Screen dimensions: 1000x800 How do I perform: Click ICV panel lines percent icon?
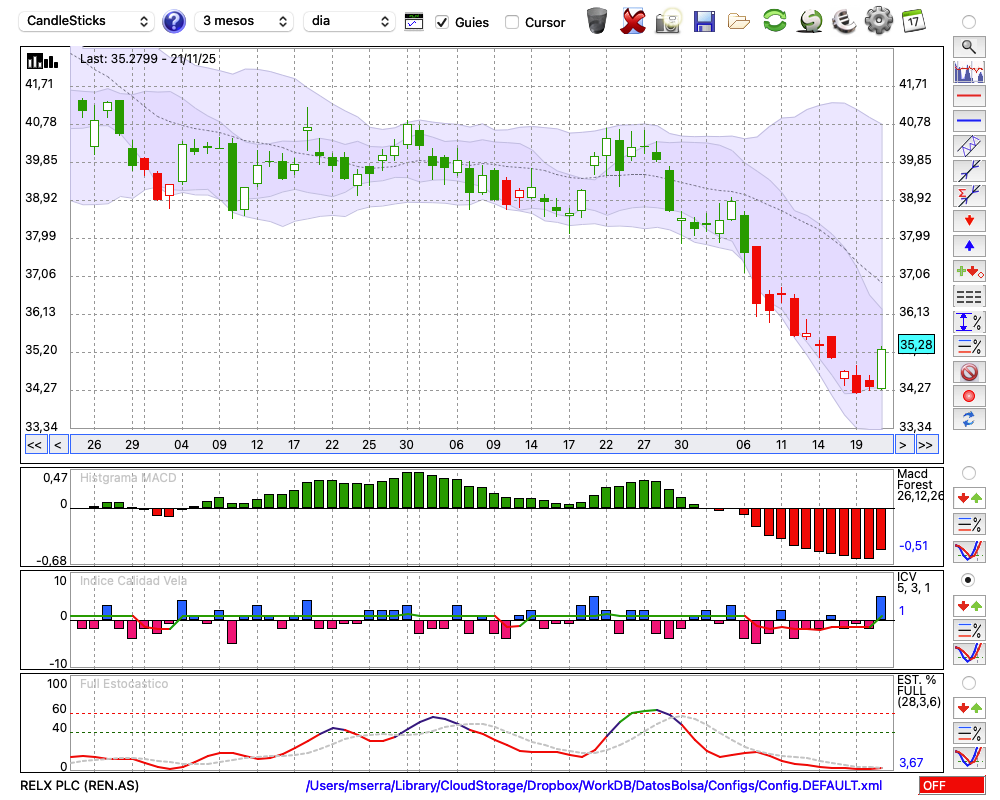[x=969, y=630]
